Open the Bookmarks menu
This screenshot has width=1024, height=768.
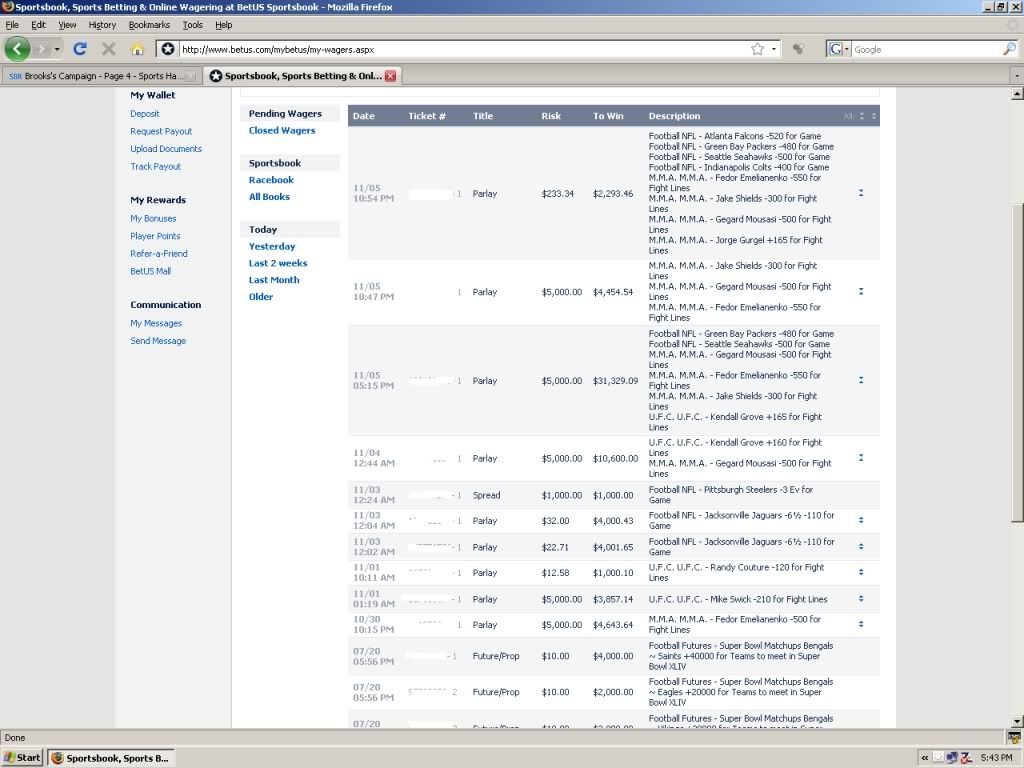click(149, 25)
